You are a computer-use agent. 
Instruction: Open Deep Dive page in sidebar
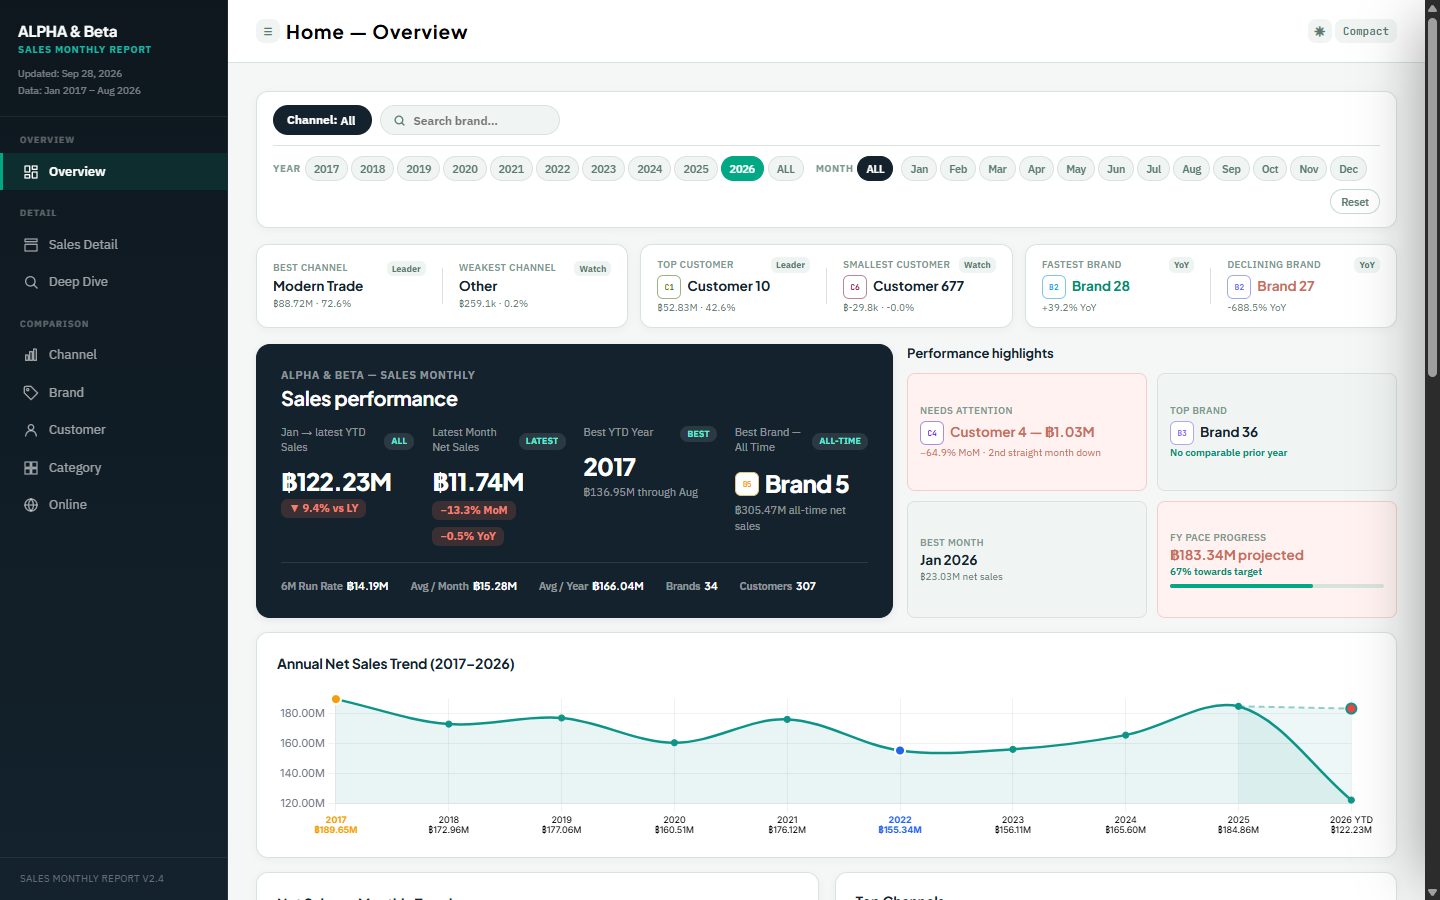point(114,282)
